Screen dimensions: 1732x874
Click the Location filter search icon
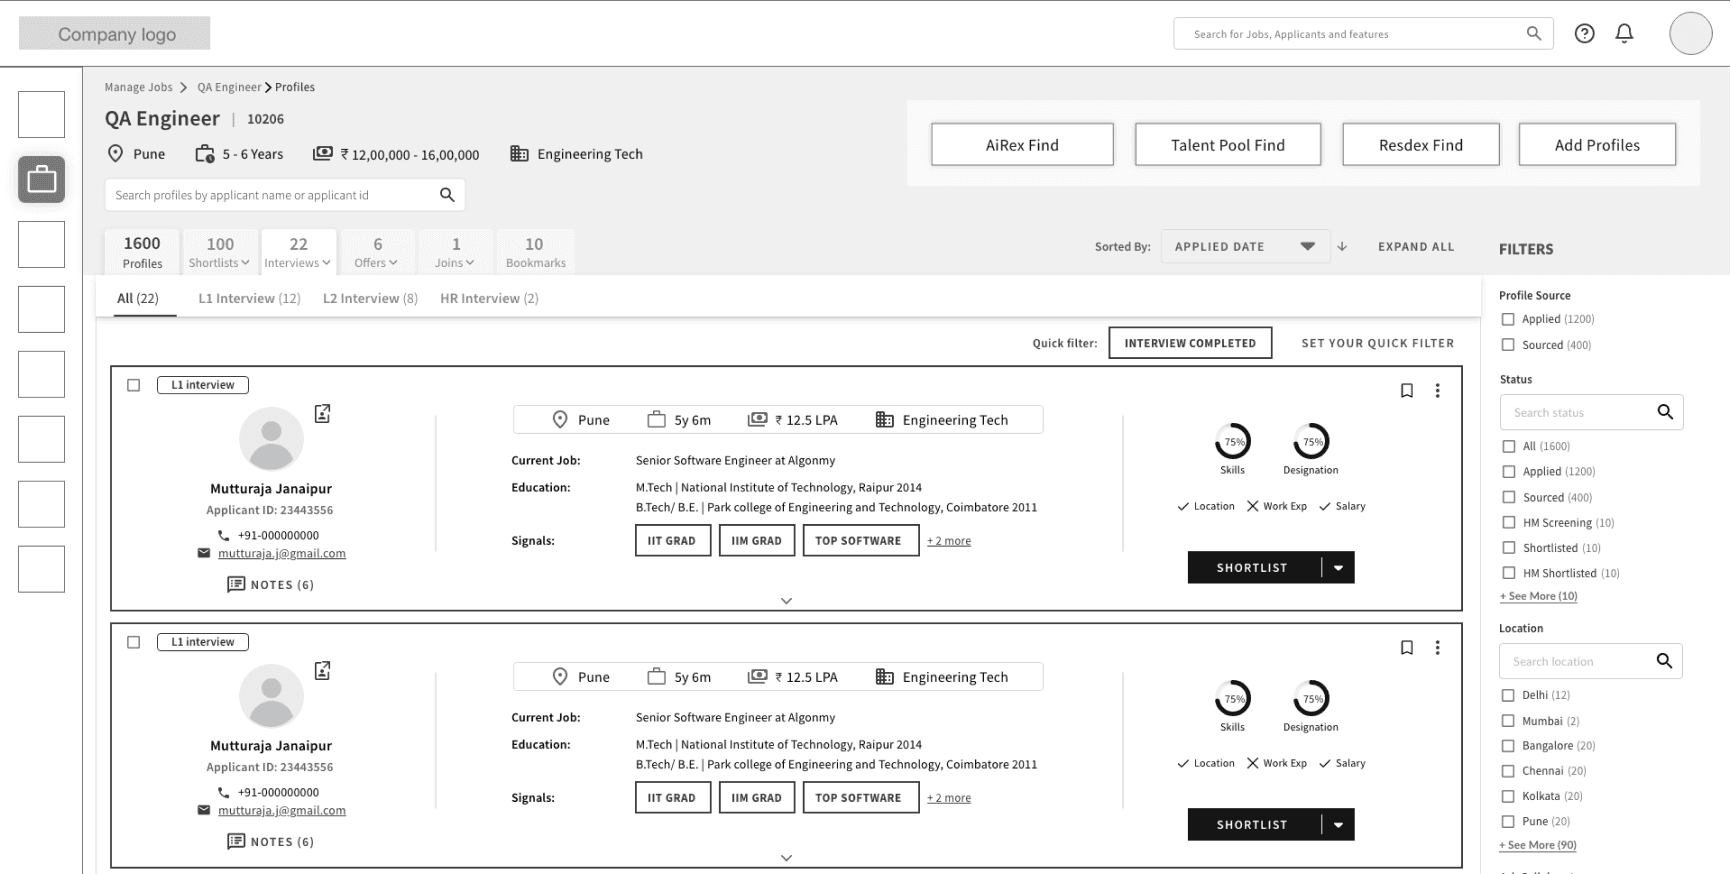click(x=1664, y=661)
